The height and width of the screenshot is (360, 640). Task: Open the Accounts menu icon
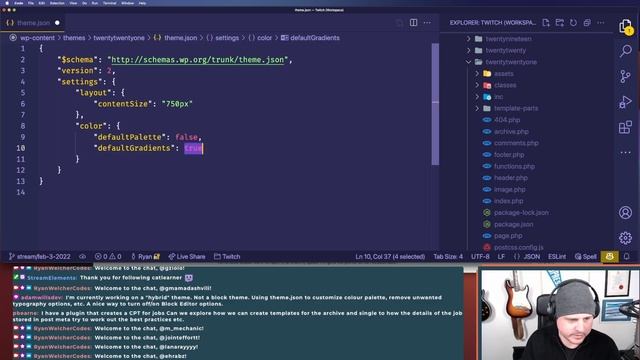(625, 213)
